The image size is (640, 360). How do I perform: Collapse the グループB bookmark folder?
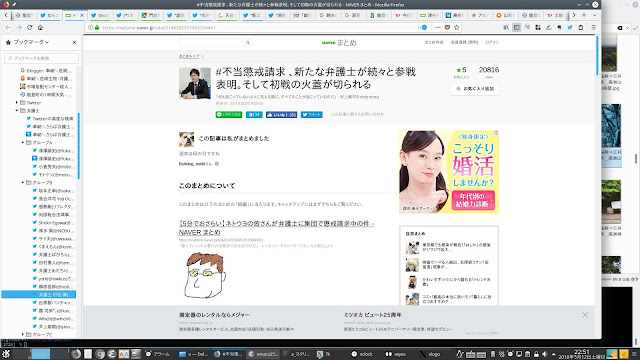[x=23, y=182]
